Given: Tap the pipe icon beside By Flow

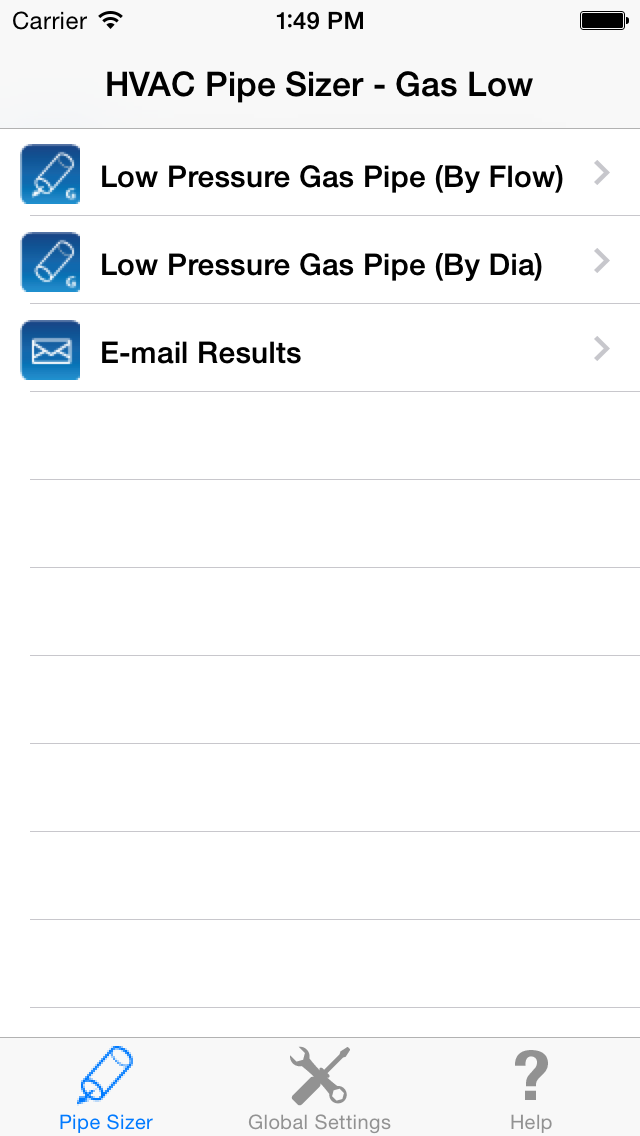Looking at the screenshot, I should click(x=50, y=174).
